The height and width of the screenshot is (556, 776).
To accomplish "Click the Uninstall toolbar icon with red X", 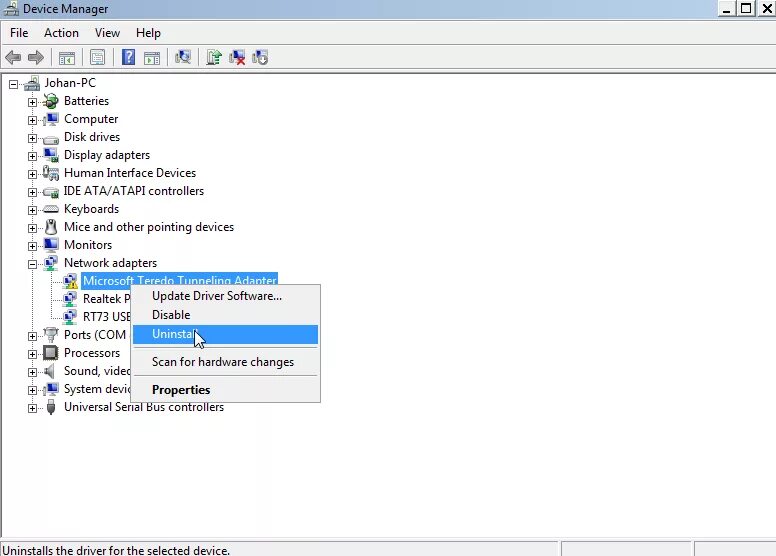I will (x=237, y=57).
